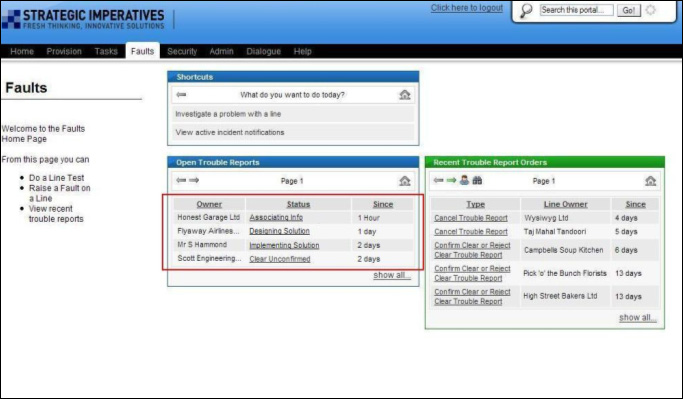Open the 'Associating Info' status link
The height and width of the screenshot is (399, 683).
pos(276,217)
